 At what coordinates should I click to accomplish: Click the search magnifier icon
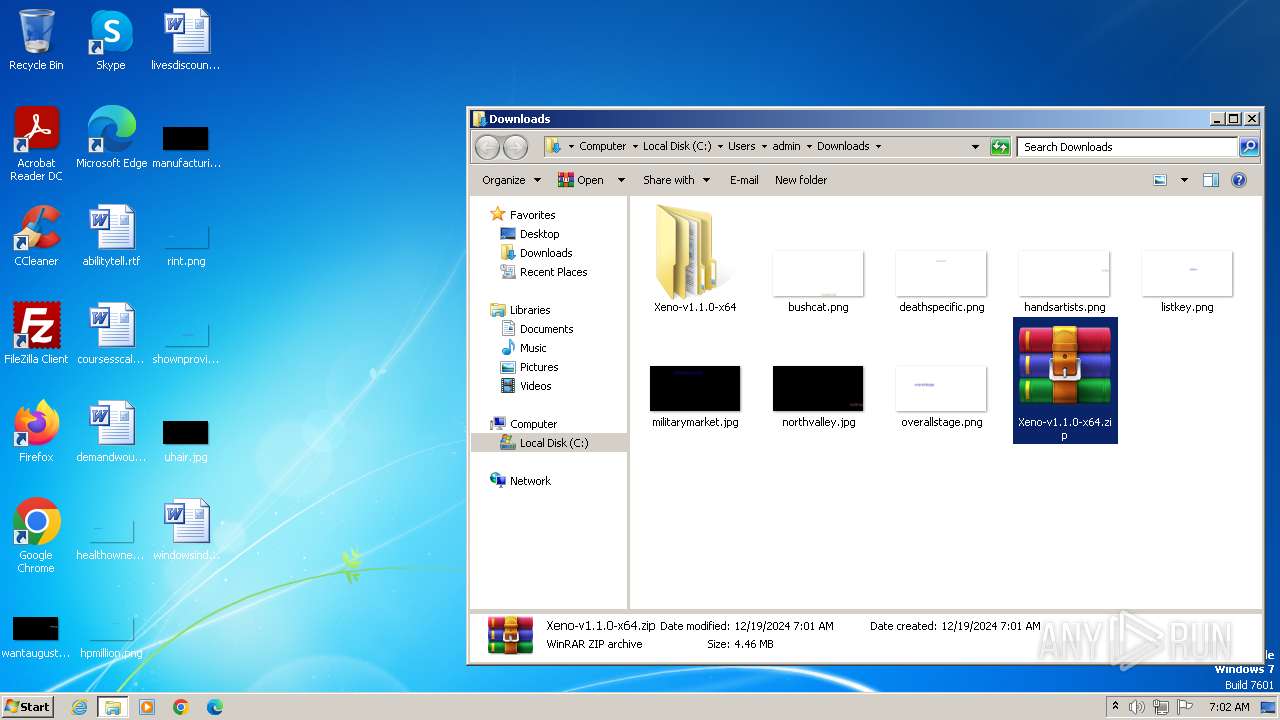pos(1249,147)
